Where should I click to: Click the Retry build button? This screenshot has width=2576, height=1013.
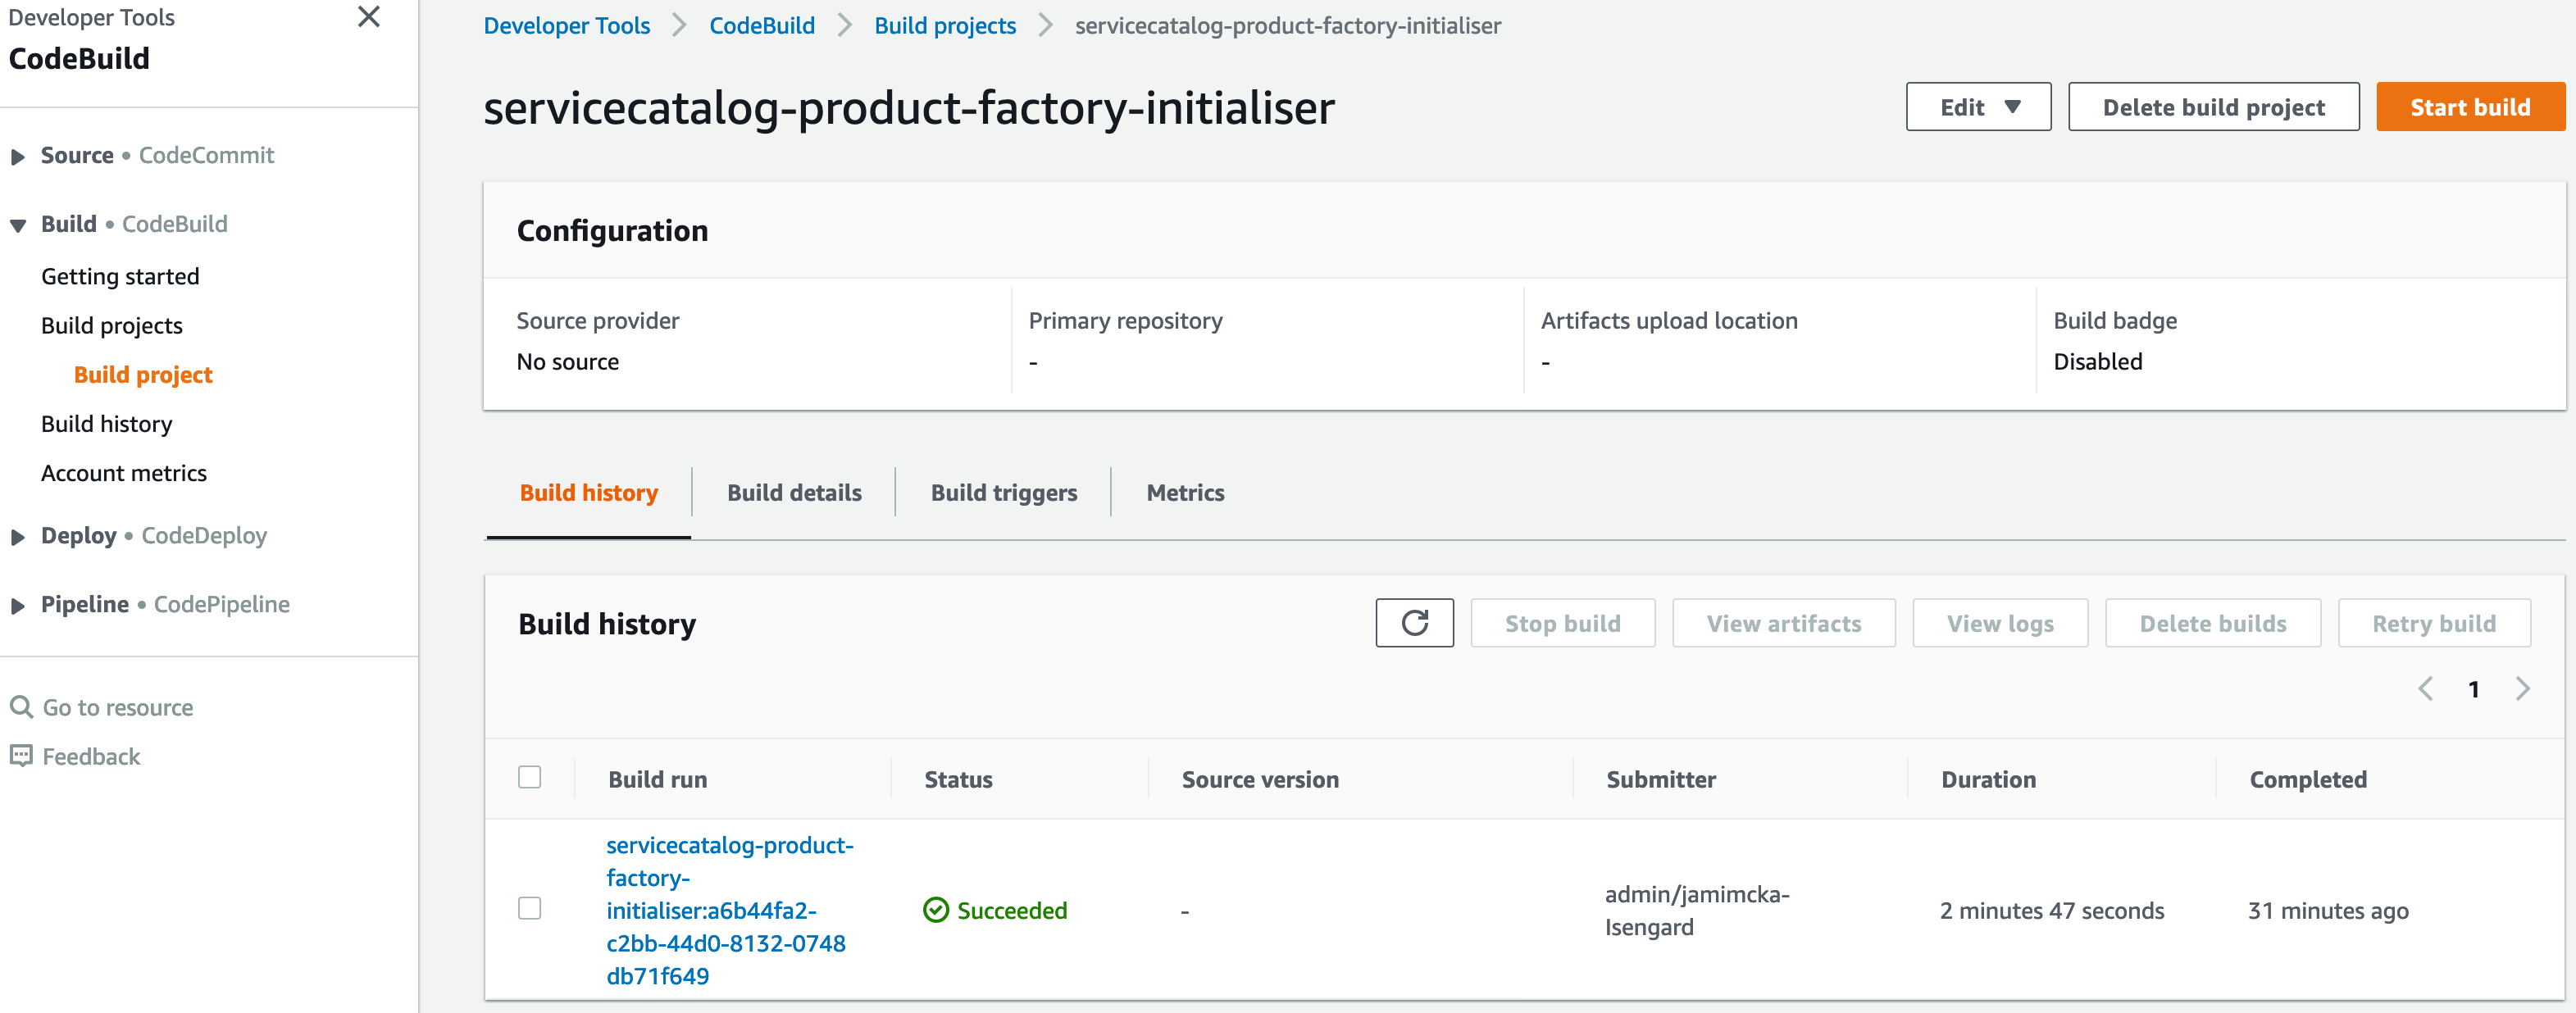click(2433, 623)
